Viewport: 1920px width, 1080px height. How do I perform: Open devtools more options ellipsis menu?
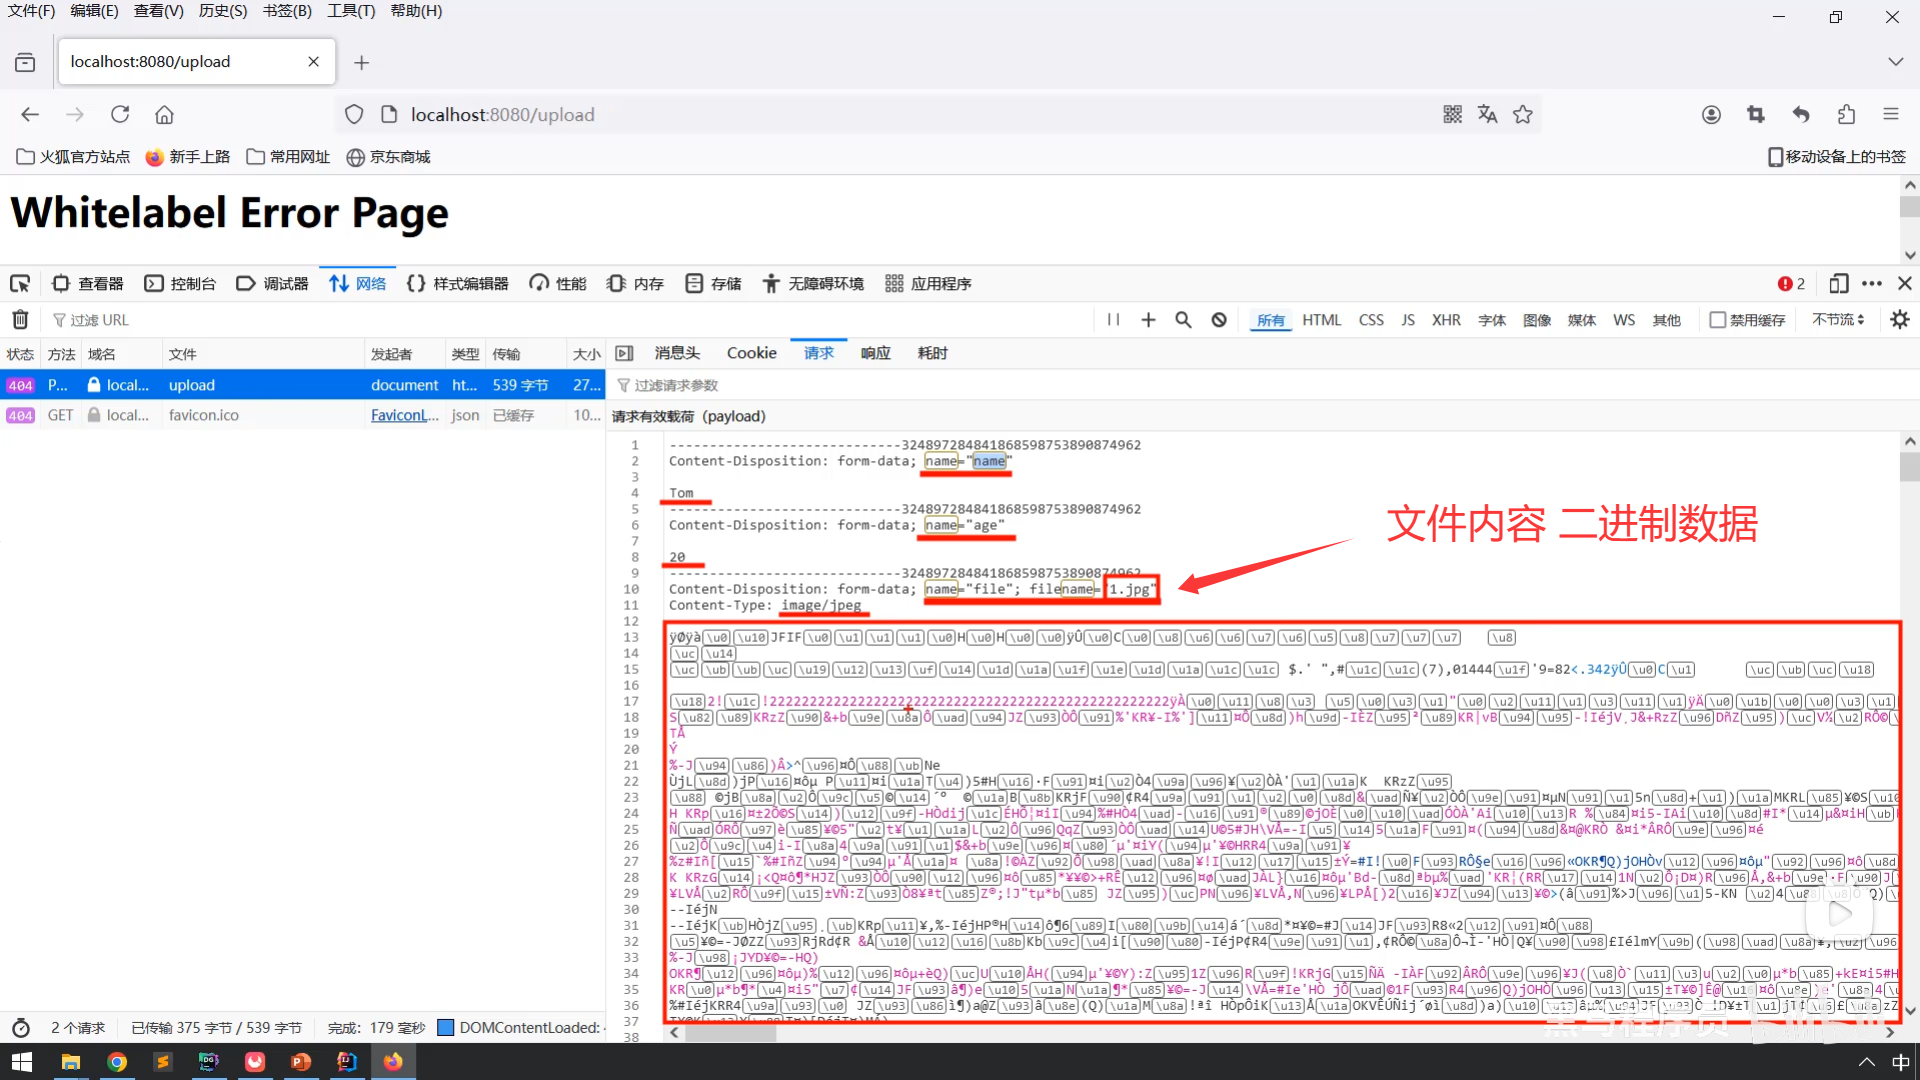tap(1872, 284)
